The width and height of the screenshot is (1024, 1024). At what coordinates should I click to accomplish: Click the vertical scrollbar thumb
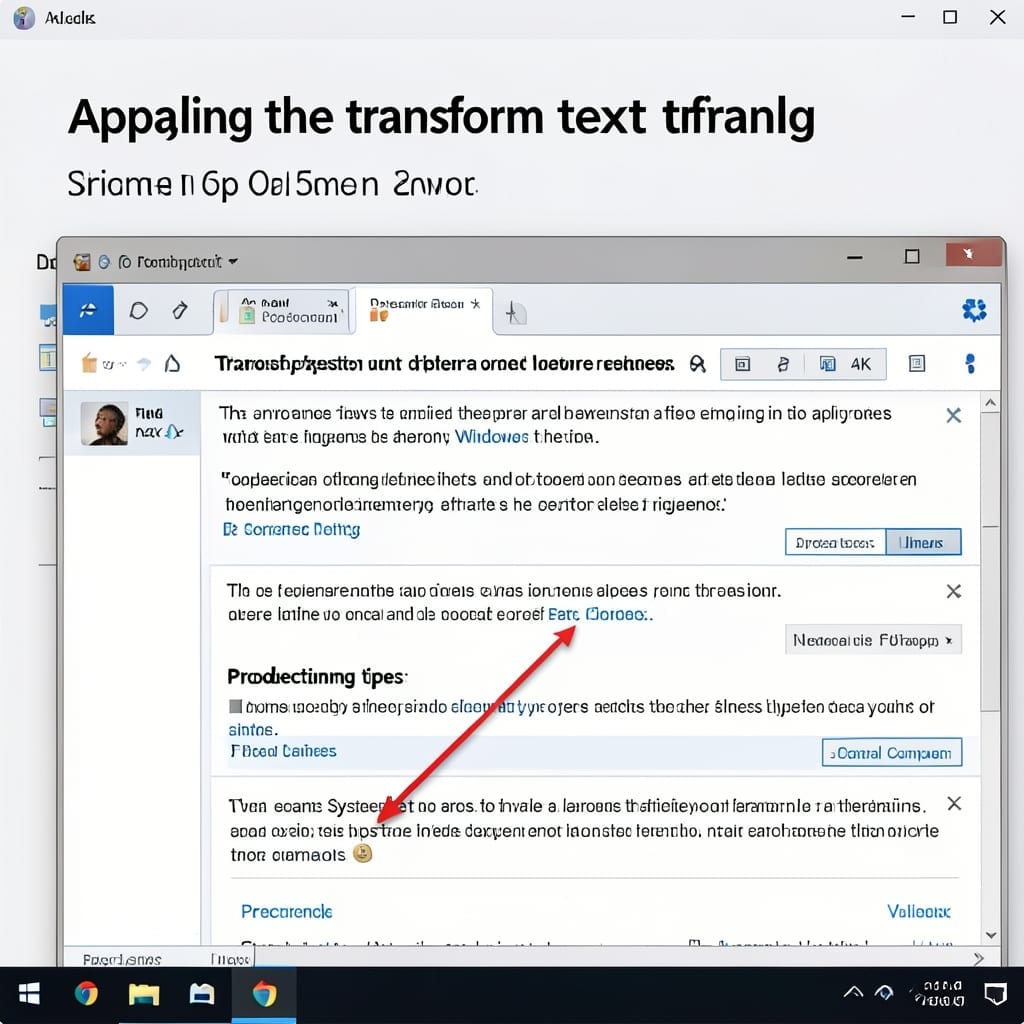(990, 562)
